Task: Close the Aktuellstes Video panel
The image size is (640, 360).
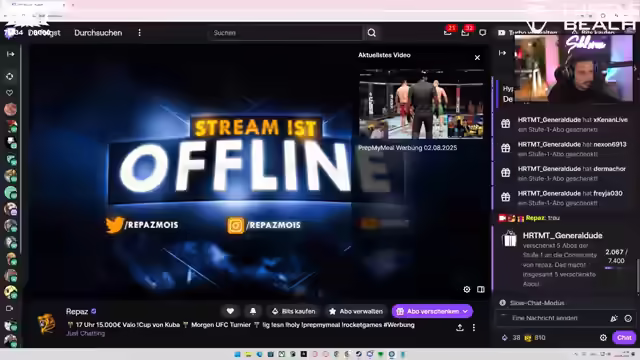Action: [x=477, y=58]
